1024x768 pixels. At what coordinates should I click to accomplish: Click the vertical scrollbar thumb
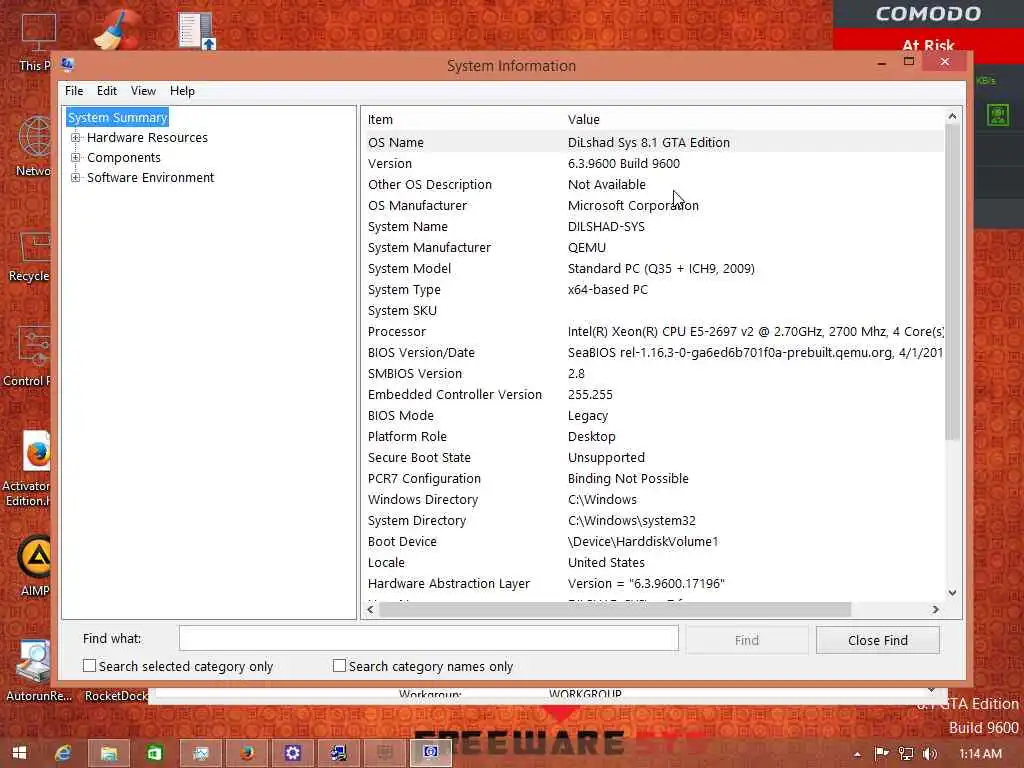tap(952, 282)
